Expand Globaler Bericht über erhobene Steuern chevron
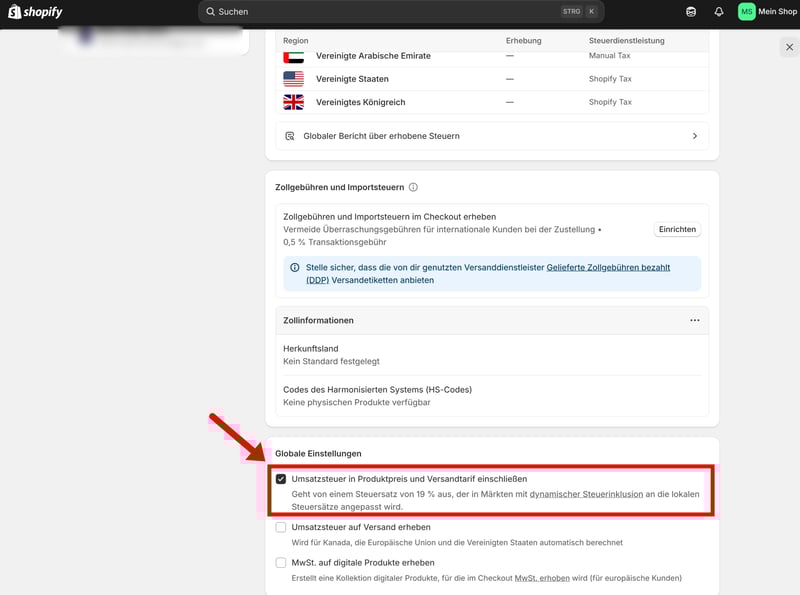The image size is (800, 595). [x=695, y=136]
